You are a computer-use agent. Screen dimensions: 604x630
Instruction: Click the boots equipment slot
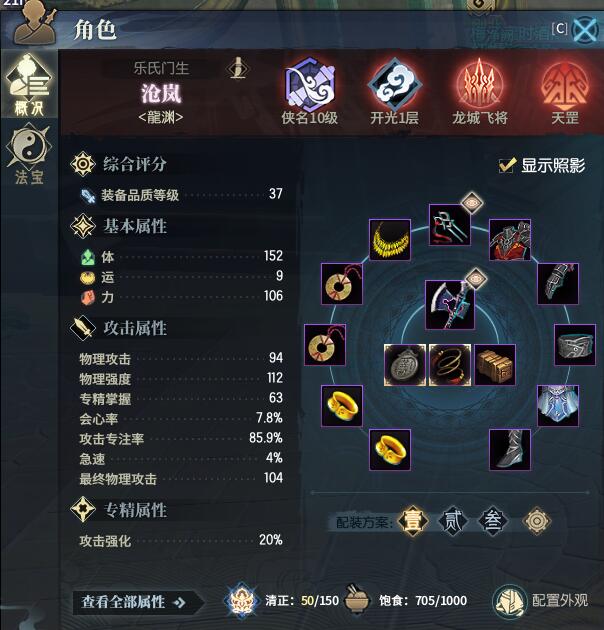click(x=510, y=450)
